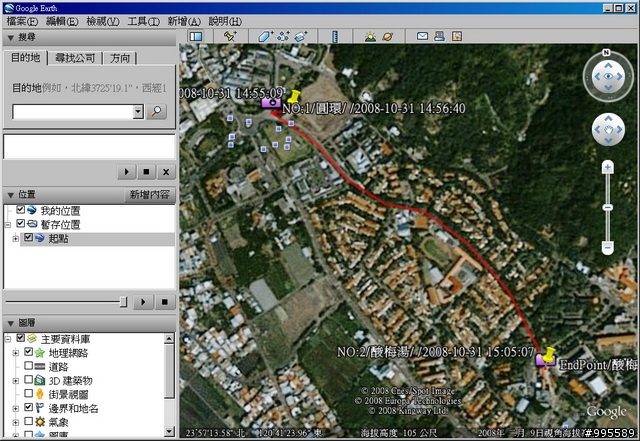This screenshot has width=640, height=441.
Task: Play the search results tour
Action: (x=127, y=172)
